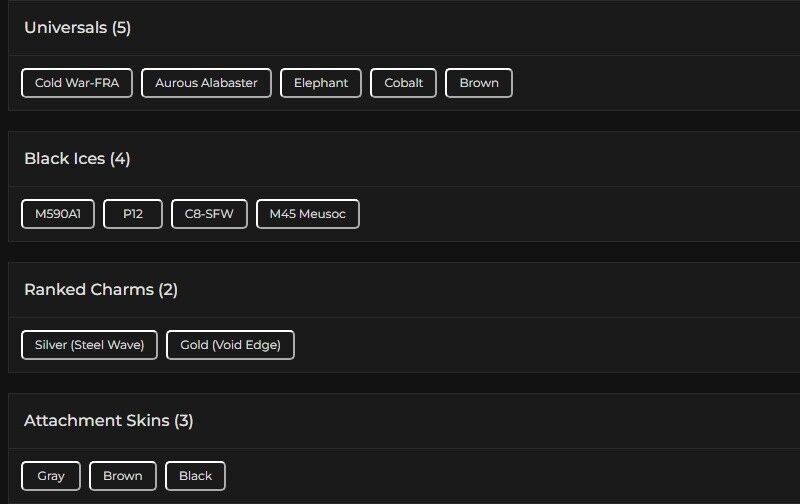Select the M45 Meusoc tag
800x504 pixels.
pyautogui.click(x=308, y=214)
